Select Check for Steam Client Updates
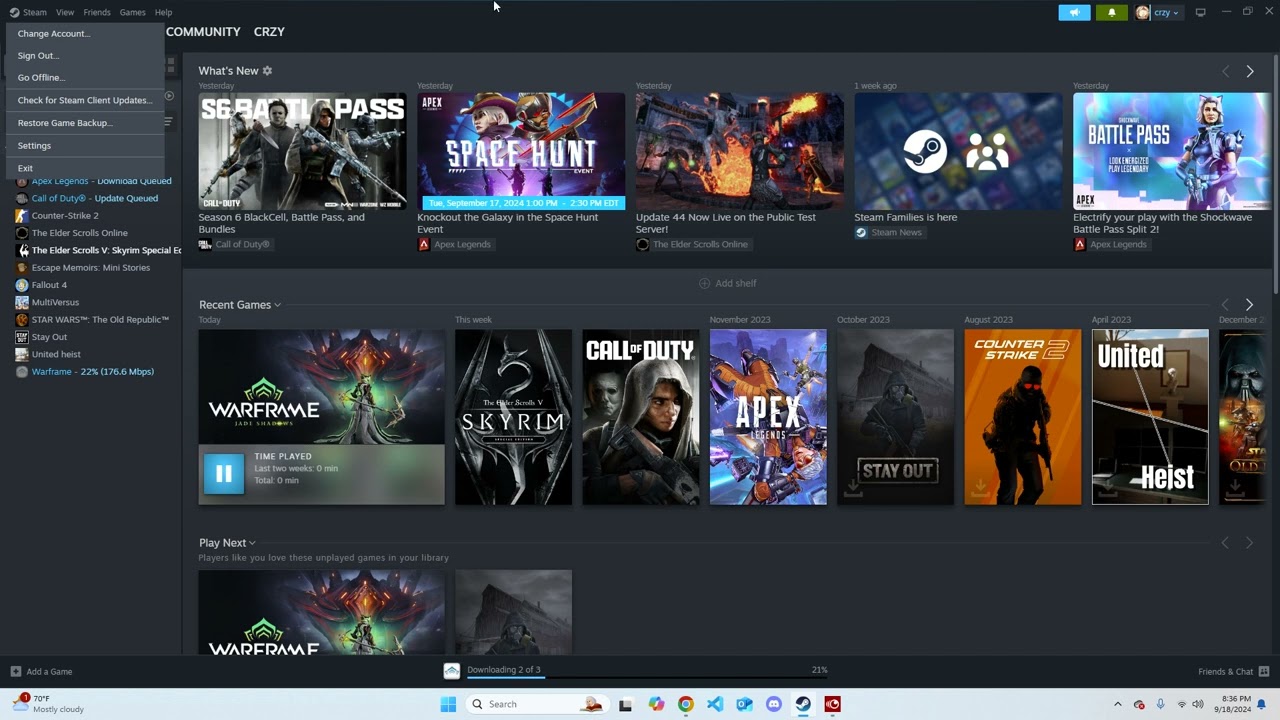1280x720 pixels. [85, 100]
